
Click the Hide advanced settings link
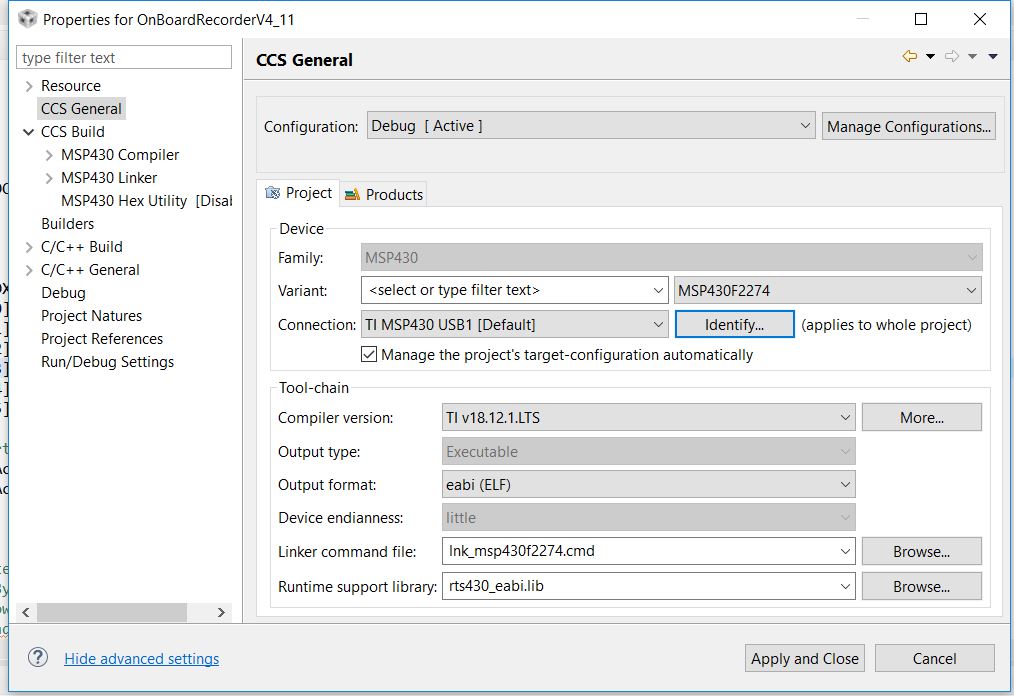tap(141, 658)
